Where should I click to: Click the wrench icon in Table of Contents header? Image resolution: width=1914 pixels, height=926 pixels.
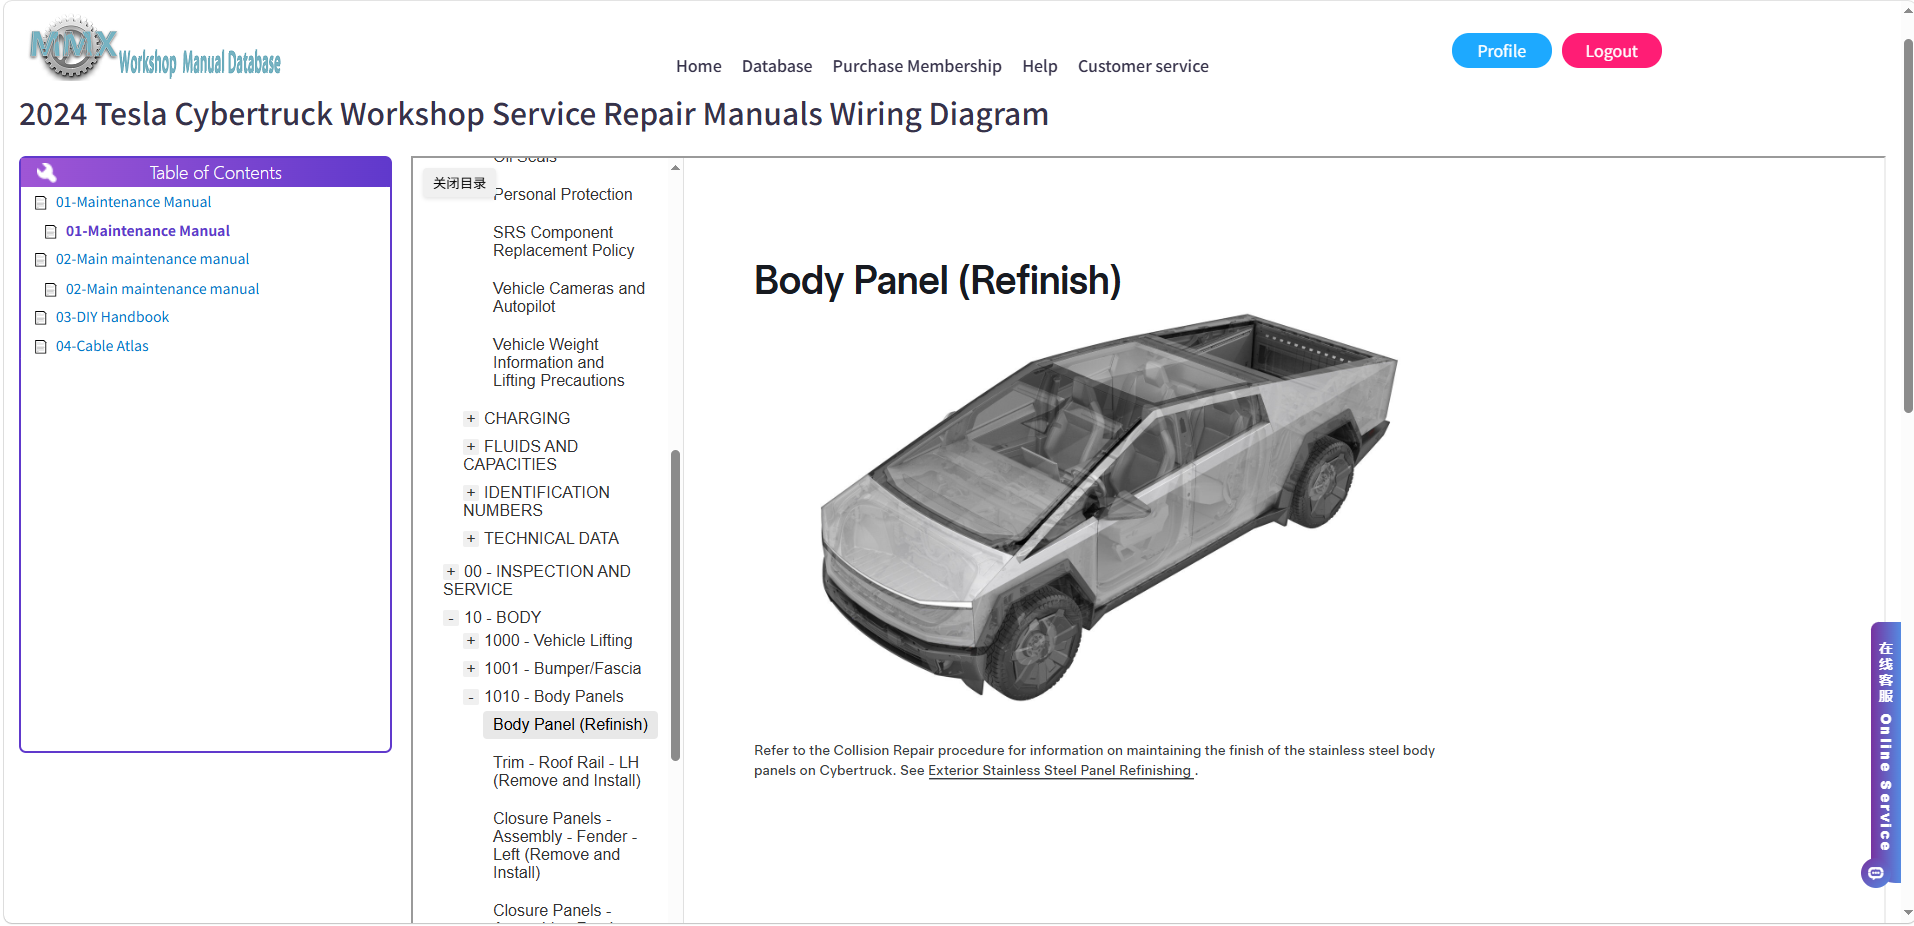(46, 172)
